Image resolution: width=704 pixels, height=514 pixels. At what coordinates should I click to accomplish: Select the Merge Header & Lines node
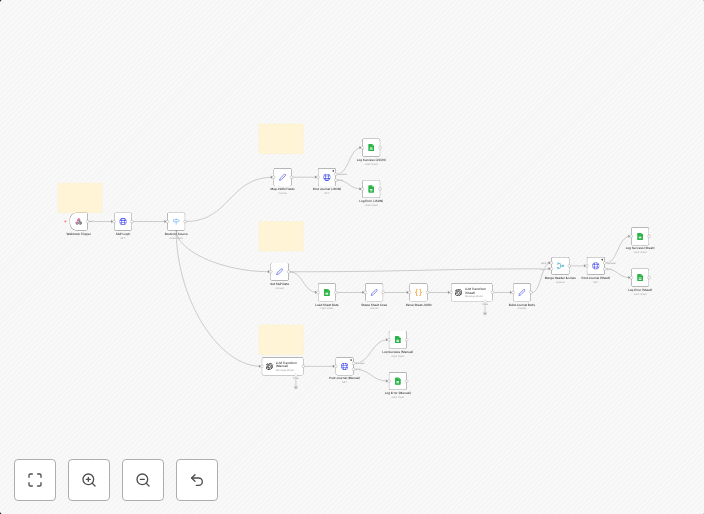click(x=560, y=266)
